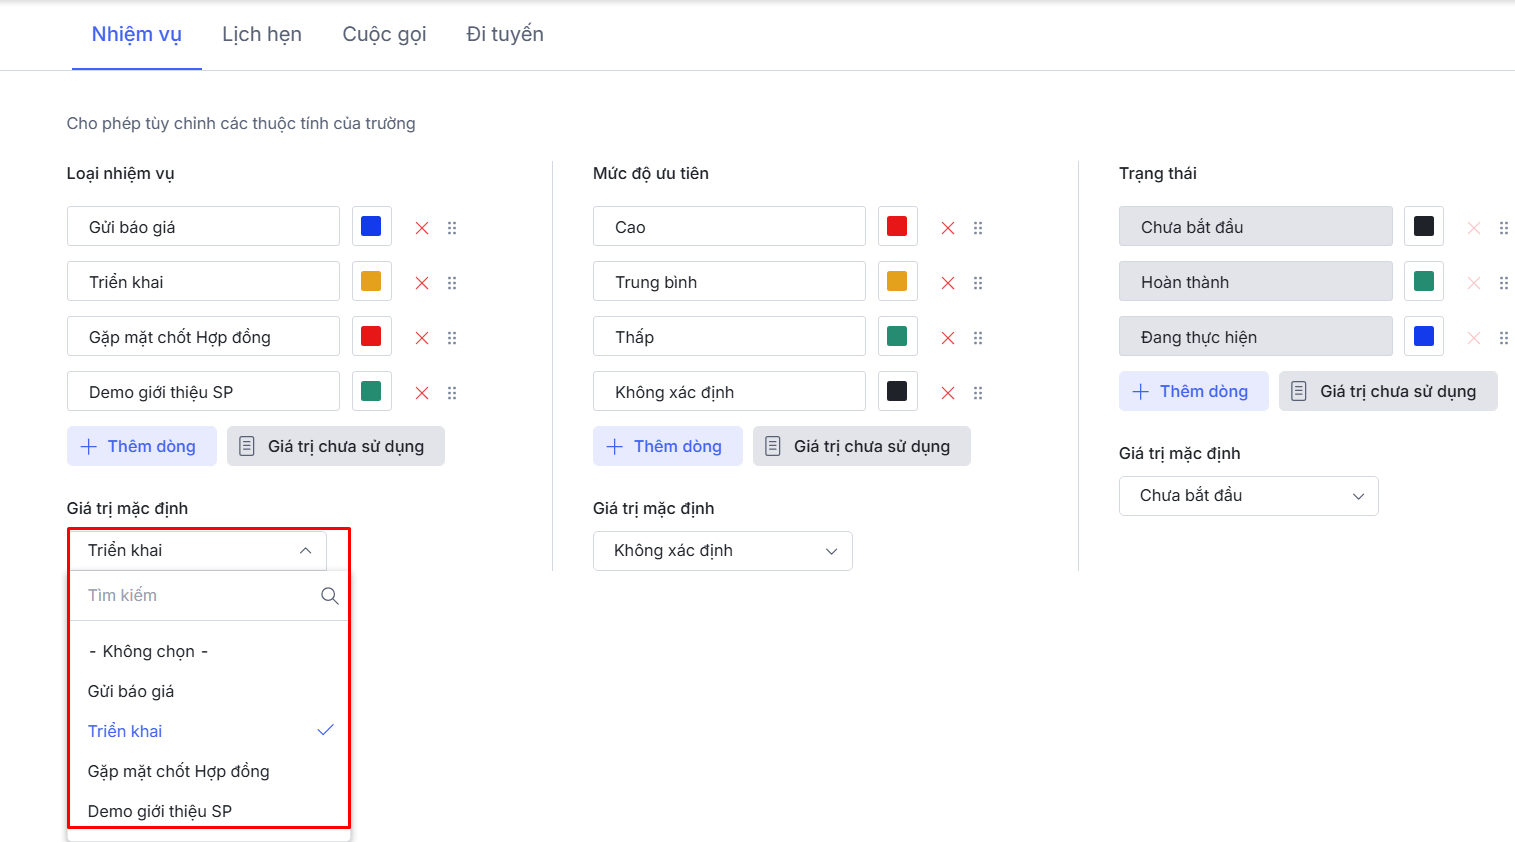Click Giá trị chưa sử dụng under Trạng thái
The width and height of the screenshot is (1515, 842).
coord(1387,391)
